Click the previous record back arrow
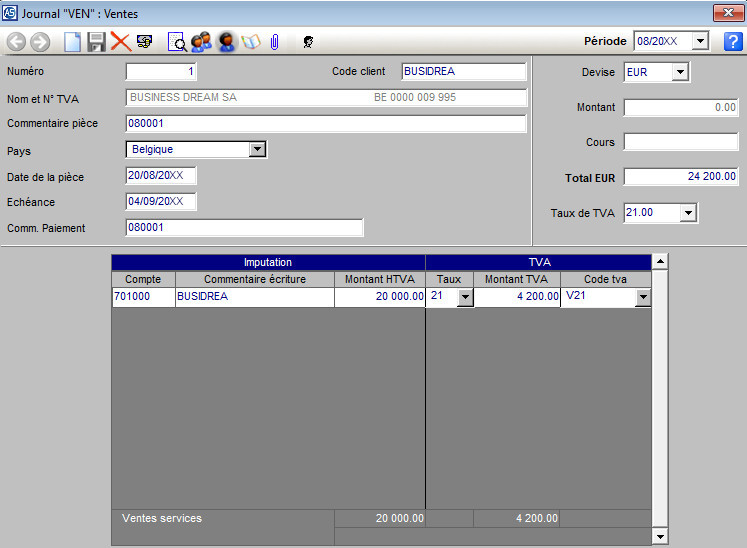The width and height of the screenshot is (747, 548). [x=16, y=42]
